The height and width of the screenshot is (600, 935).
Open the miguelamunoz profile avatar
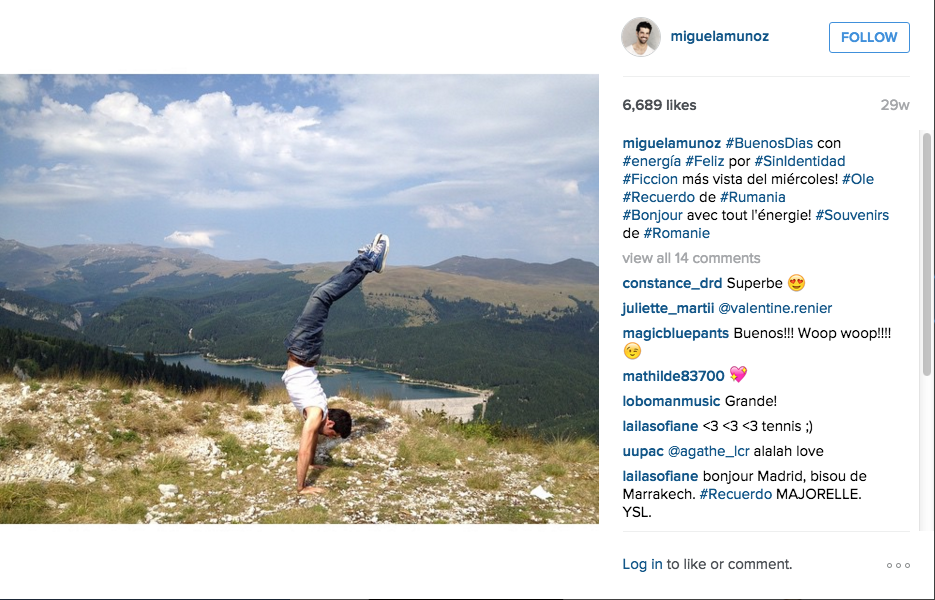point(641,37)
